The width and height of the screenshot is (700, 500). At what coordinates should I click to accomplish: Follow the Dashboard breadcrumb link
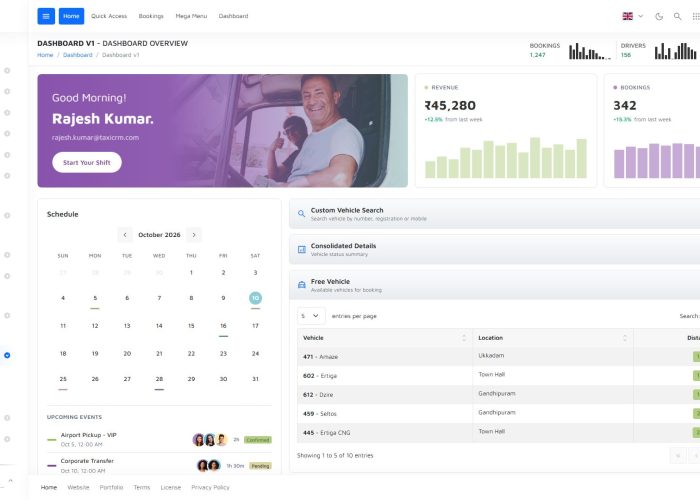(x=77, y=55)
